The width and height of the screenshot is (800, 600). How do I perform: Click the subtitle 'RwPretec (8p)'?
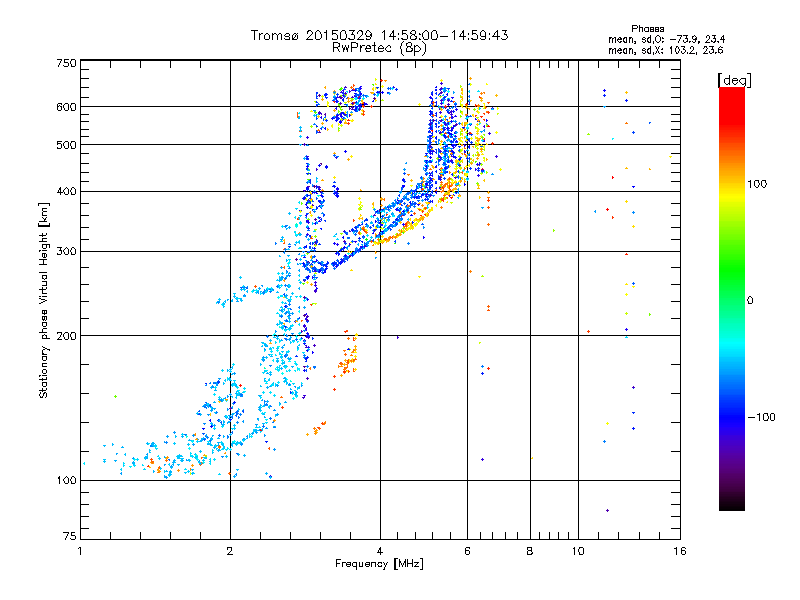[380, 48]
